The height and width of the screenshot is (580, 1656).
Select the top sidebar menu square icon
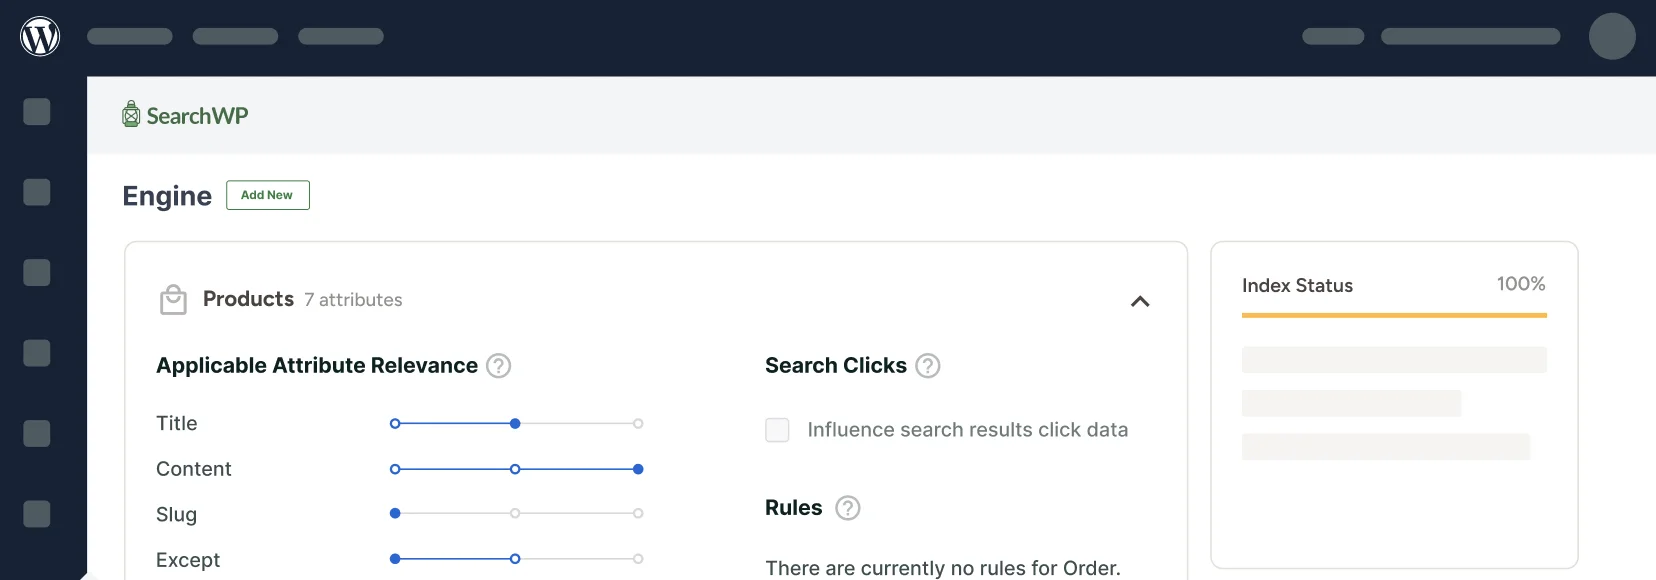pos(37,111)
